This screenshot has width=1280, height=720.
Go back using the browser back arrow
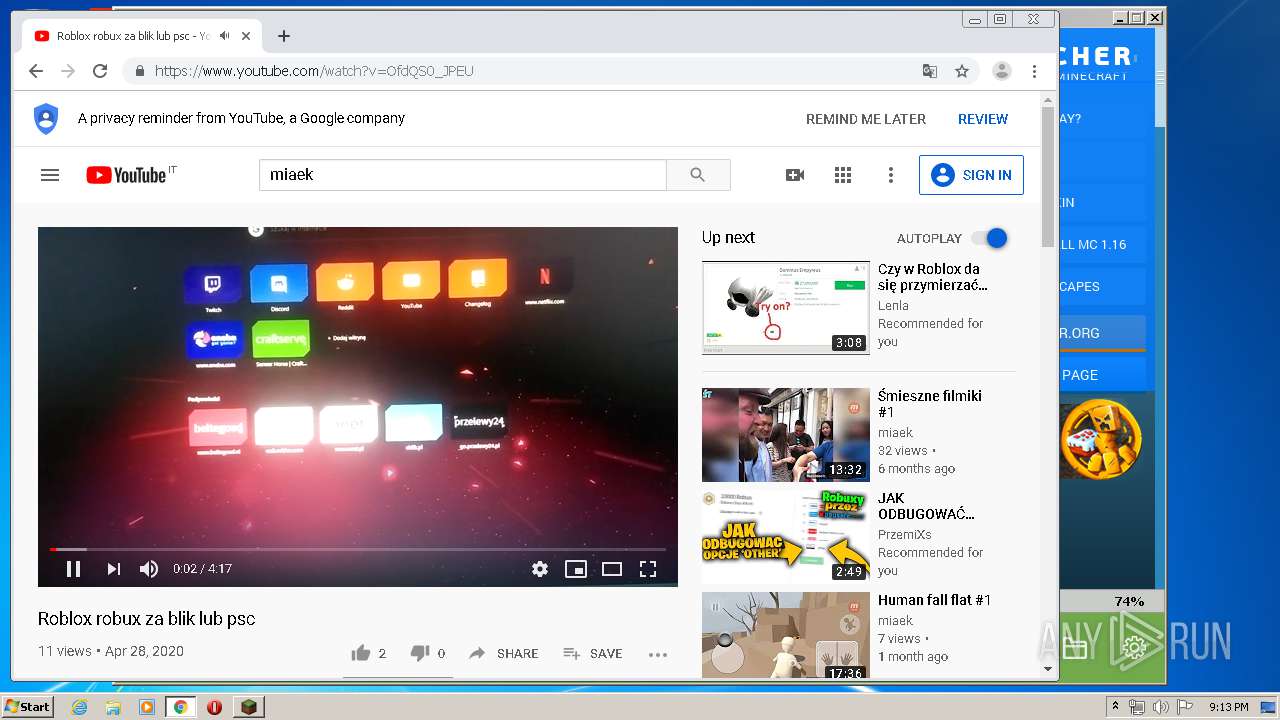click(36, 71)
